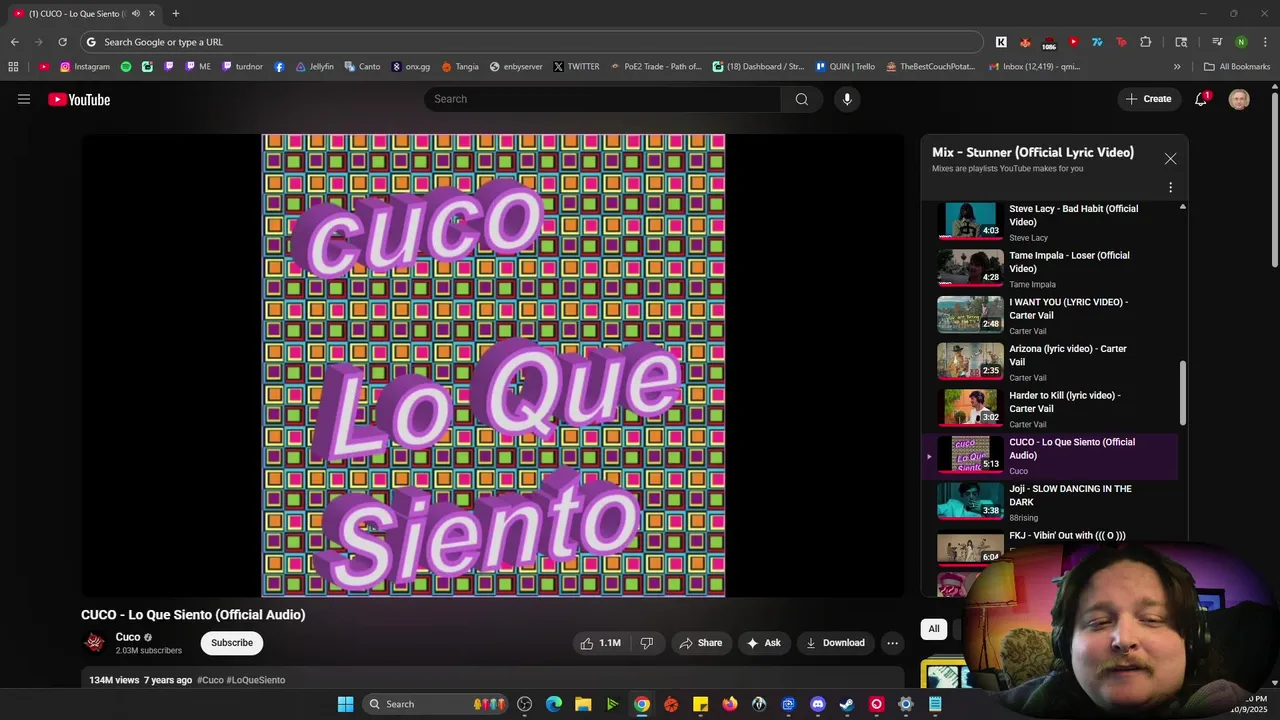
Task: Reload the page in Chrome
Action: coord(62,42)
